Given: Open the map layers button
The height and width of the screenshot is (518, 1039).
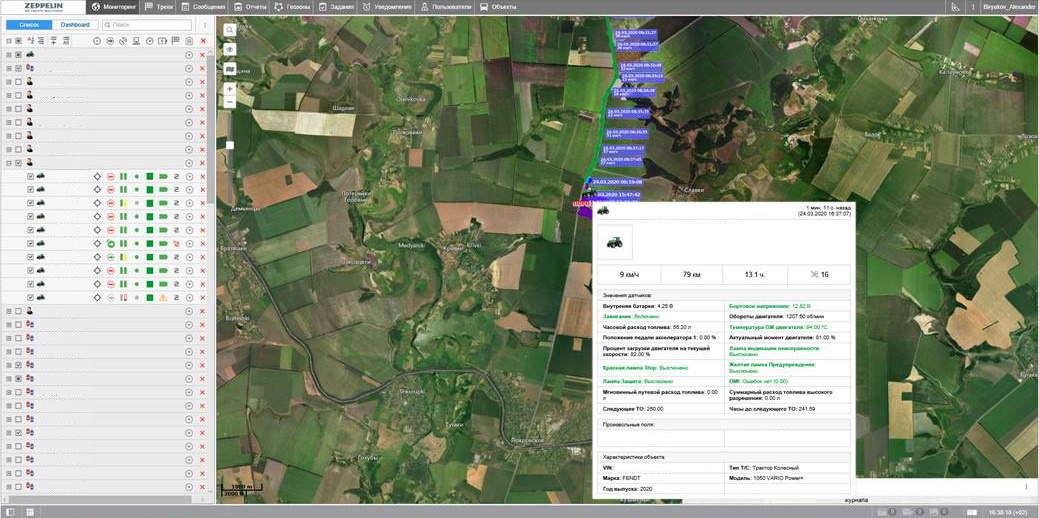Looking at the screenshot, I should tap(229, 68).
